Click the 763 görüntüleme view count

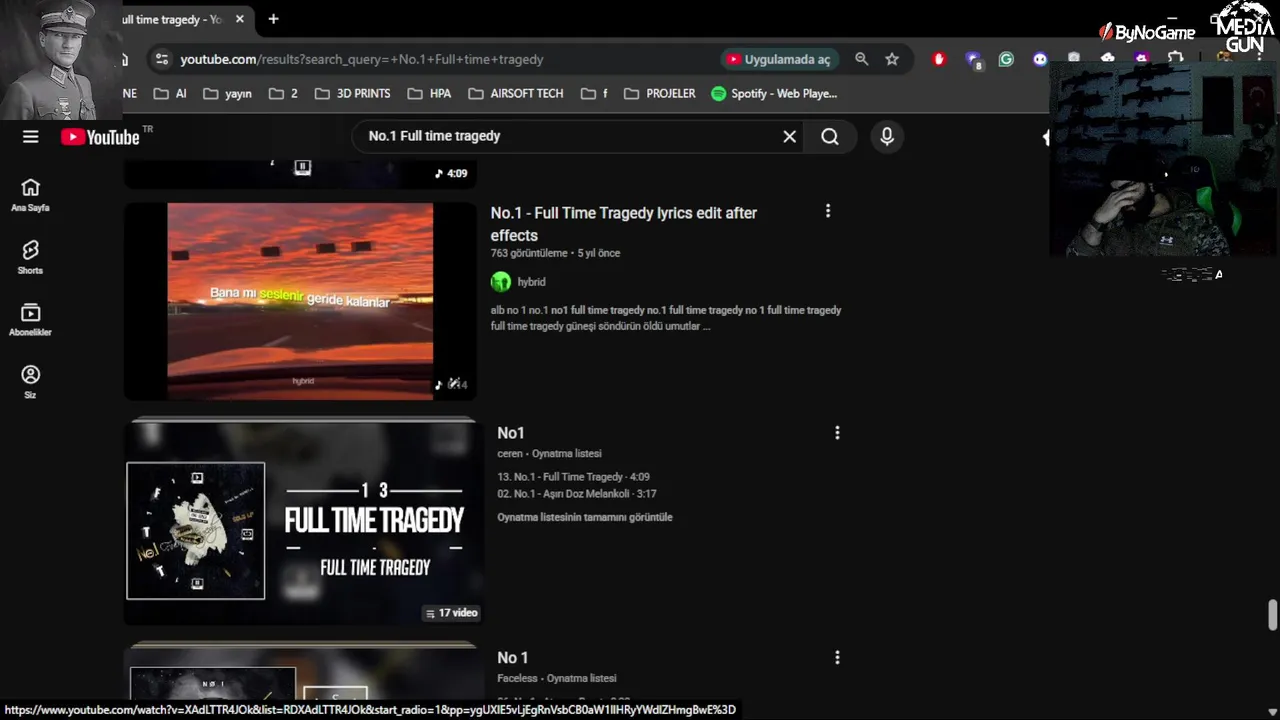[529, 253]
